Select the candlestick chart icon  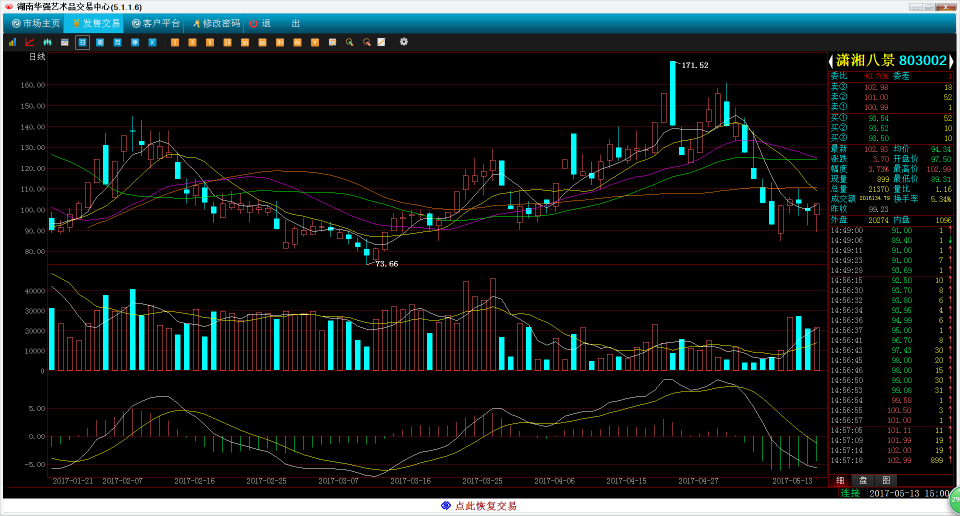[x=47, y=42]
